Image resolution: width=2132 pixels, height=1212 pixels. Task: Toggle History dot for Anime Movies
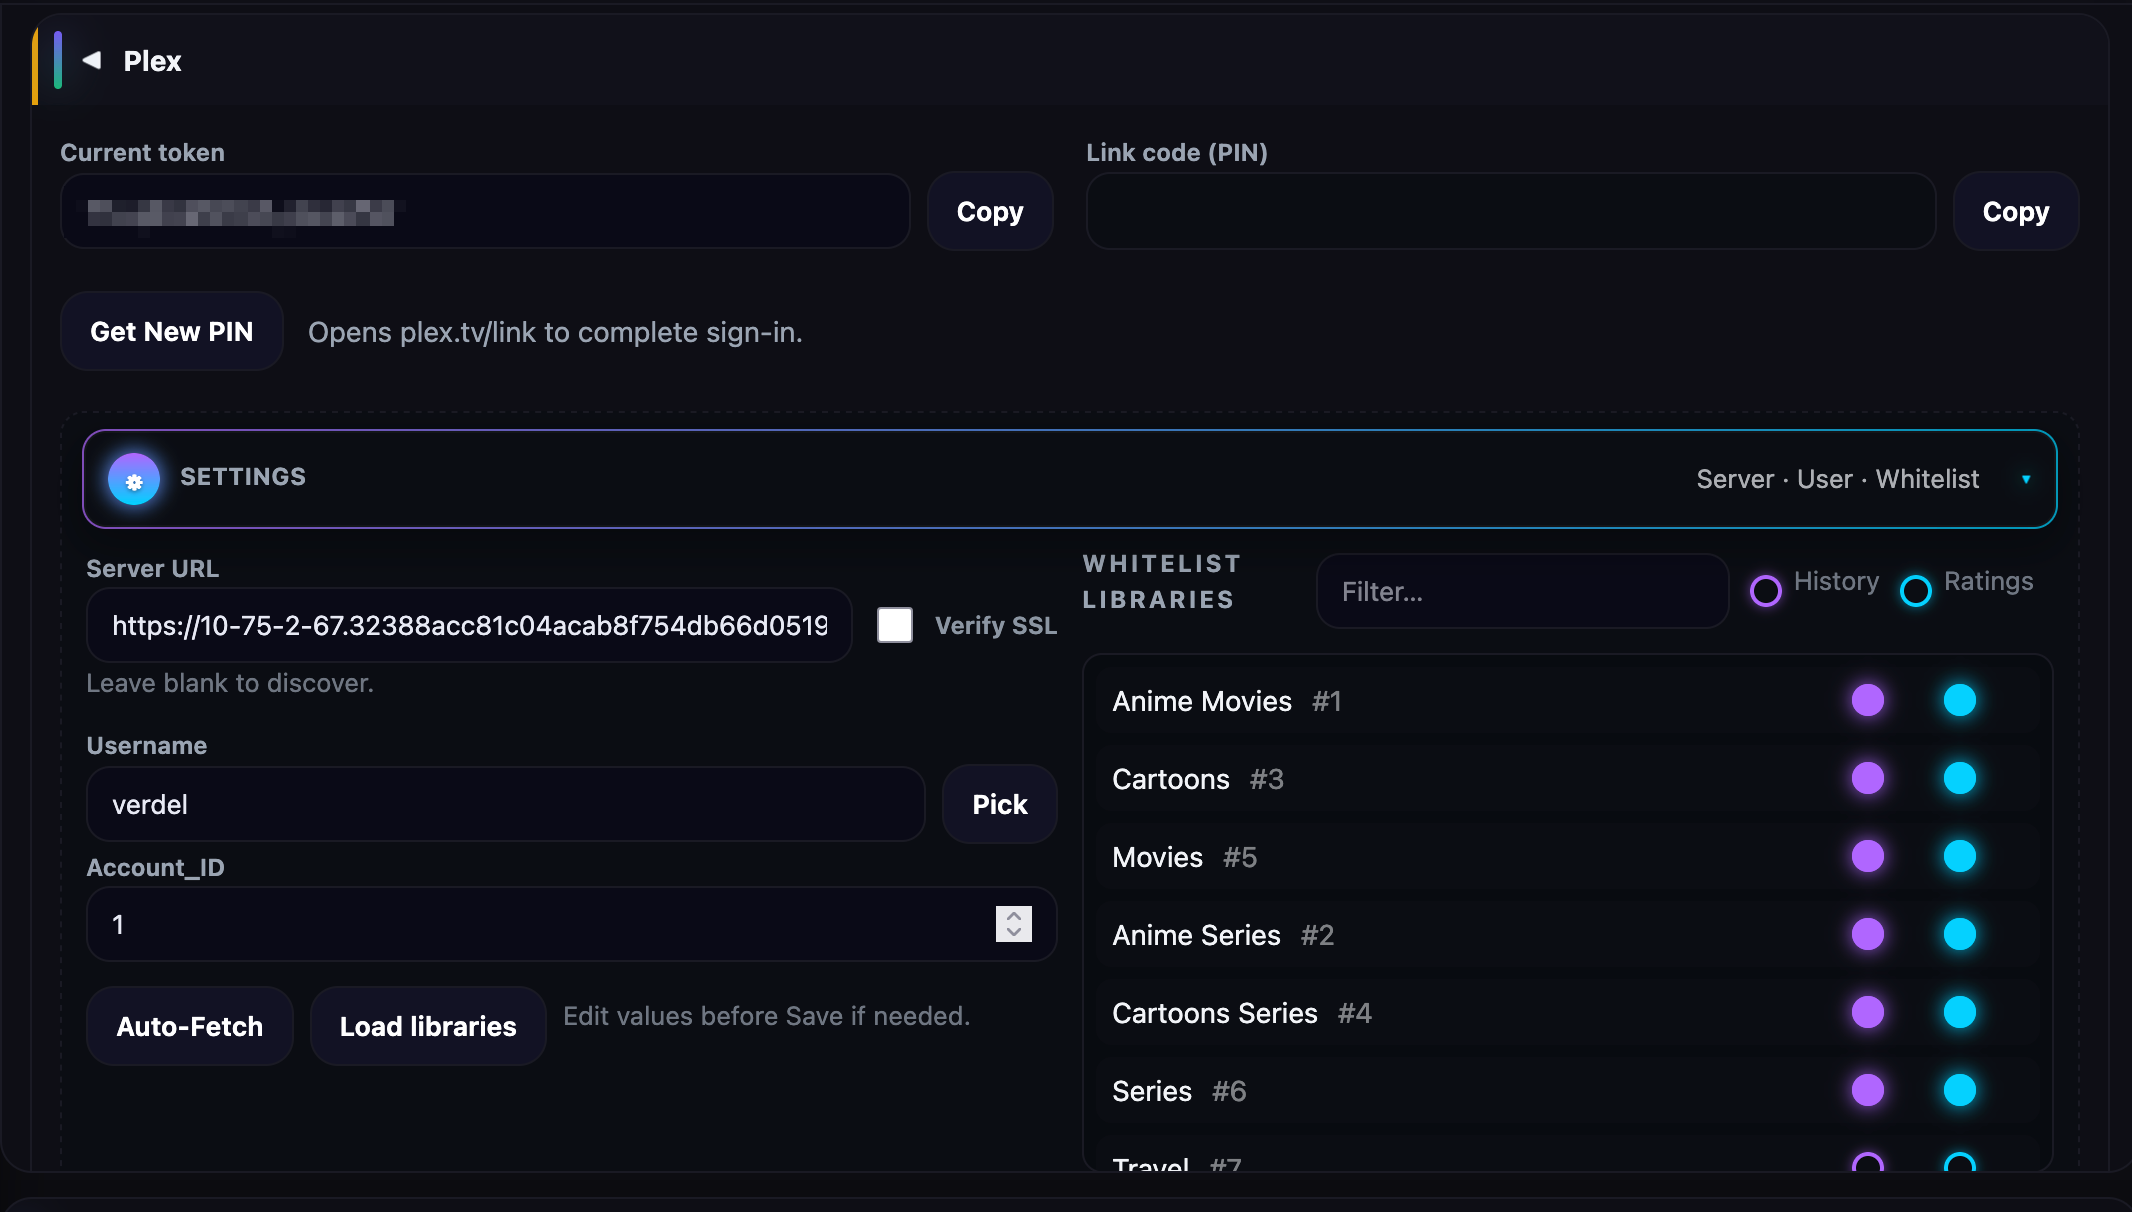click(1867, 700)
